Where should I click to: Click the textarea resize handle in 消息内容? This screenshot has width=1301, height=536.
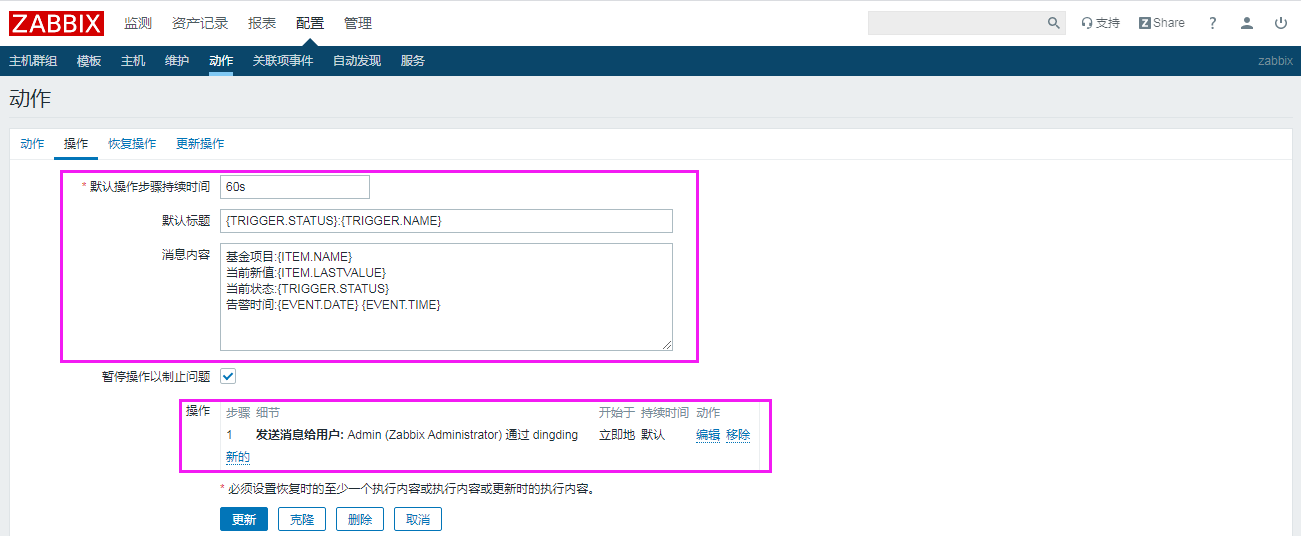click(x=666, y=344)
